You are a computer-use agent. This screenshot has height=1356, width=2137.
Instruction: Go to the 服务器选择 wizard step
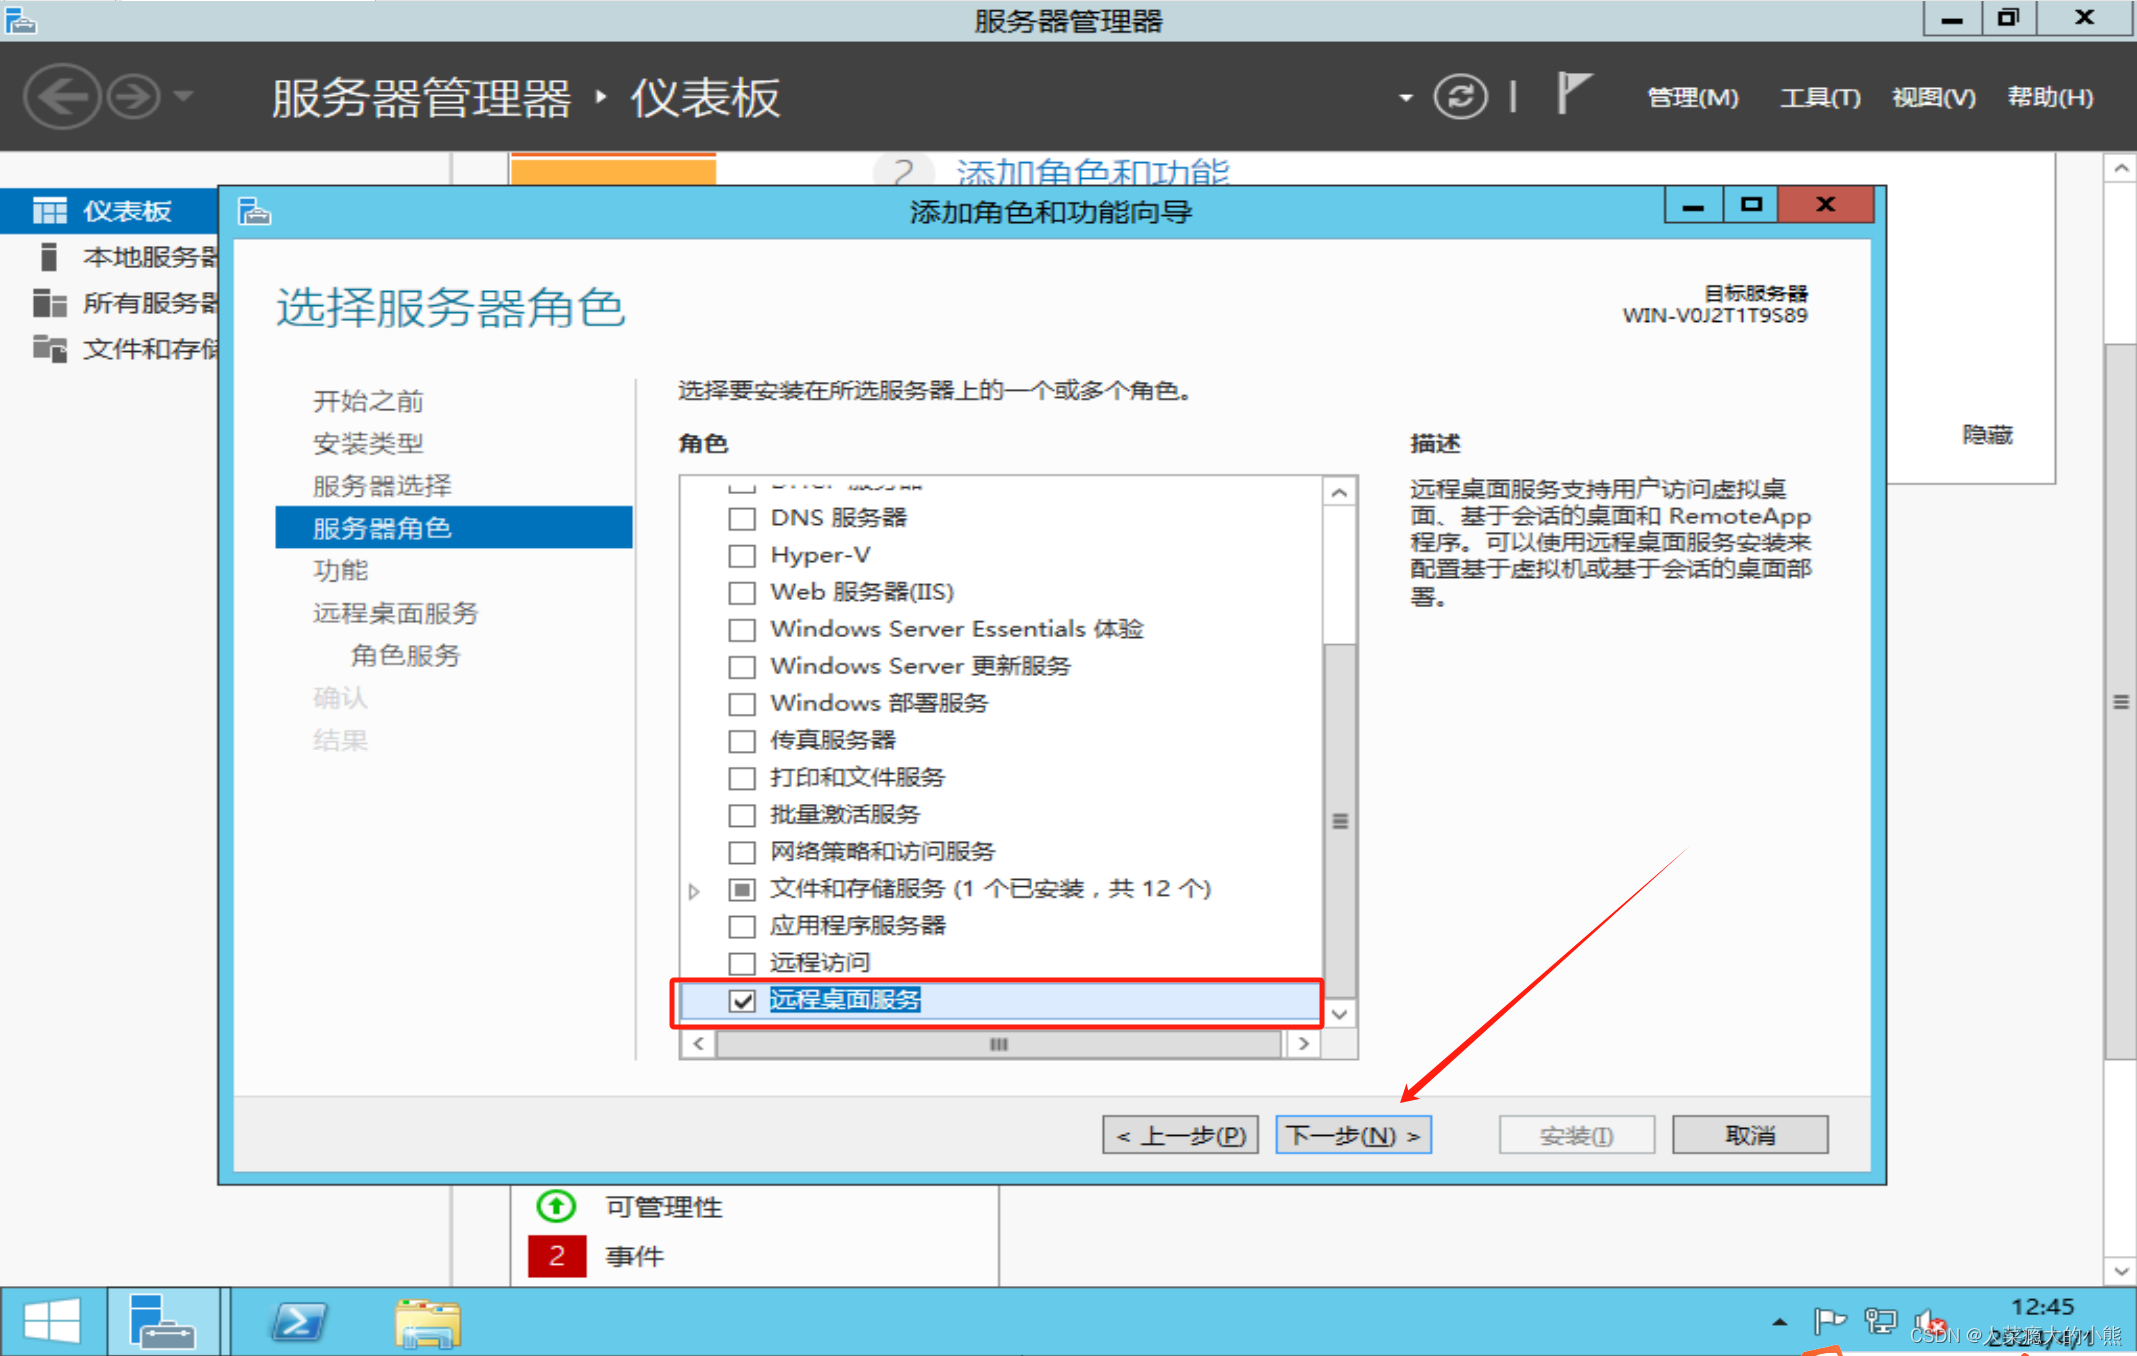(381, 486)
